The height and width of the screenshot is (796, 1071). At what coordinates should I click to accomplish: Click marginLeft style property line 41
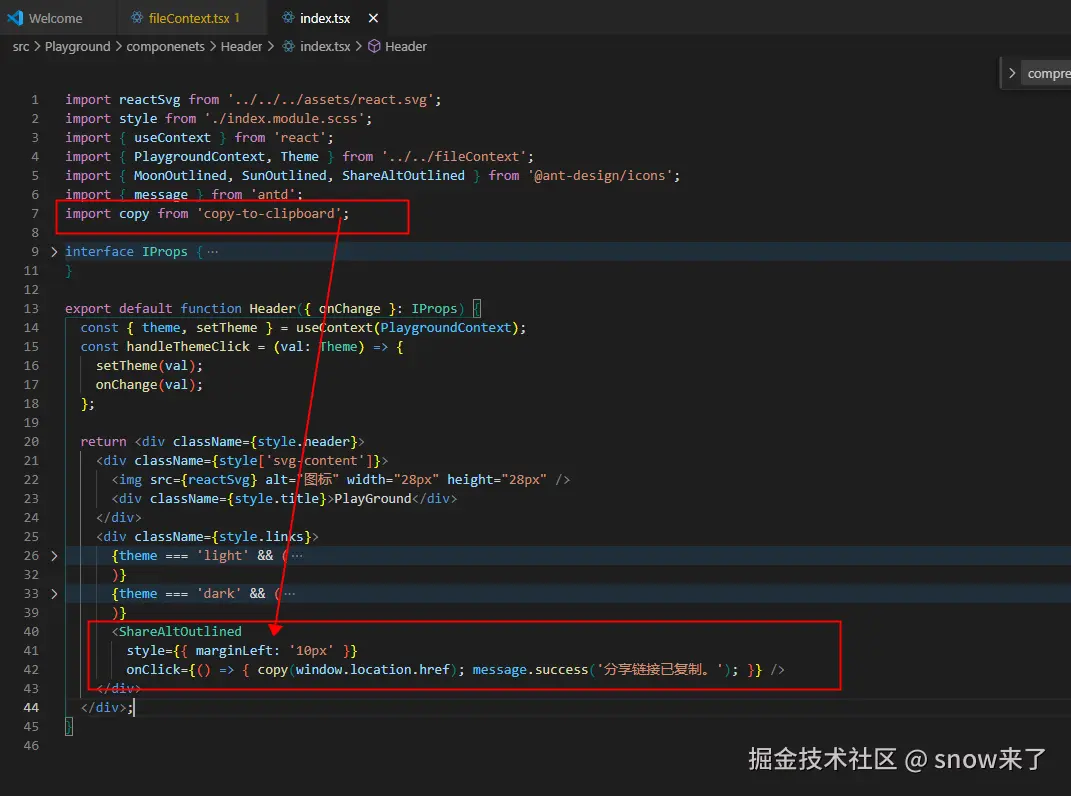[234, 650]
